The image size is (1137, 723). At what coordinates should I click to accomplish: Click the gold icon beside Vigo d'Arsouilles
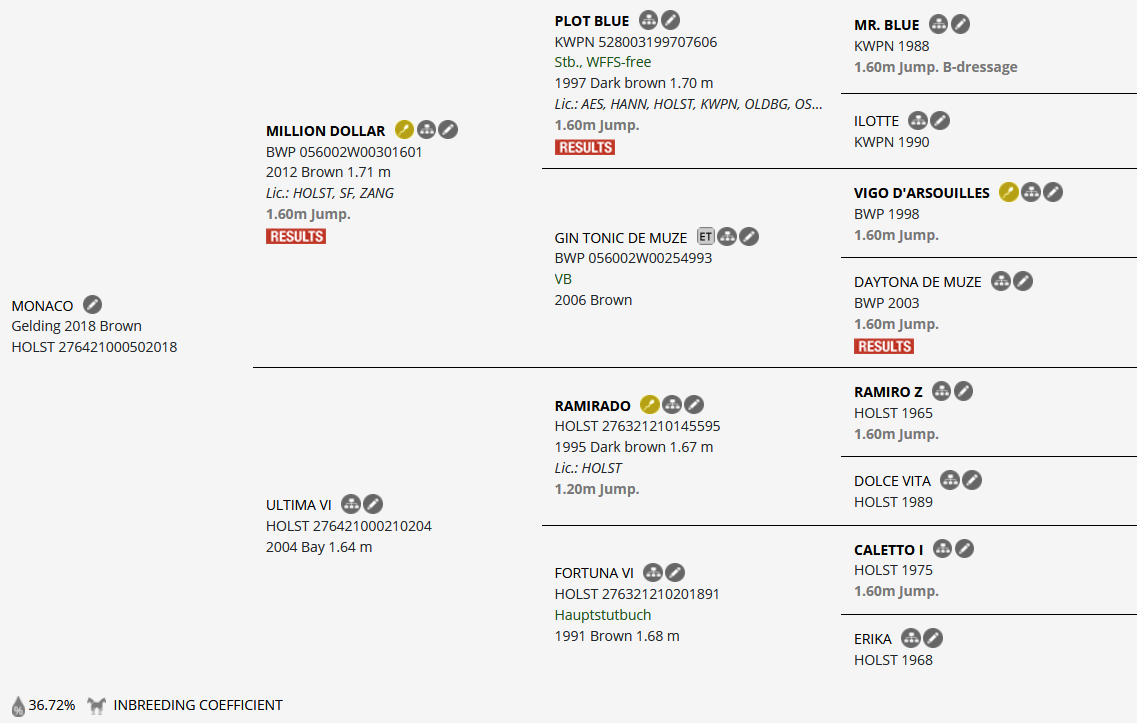[x=1009, y=192]
